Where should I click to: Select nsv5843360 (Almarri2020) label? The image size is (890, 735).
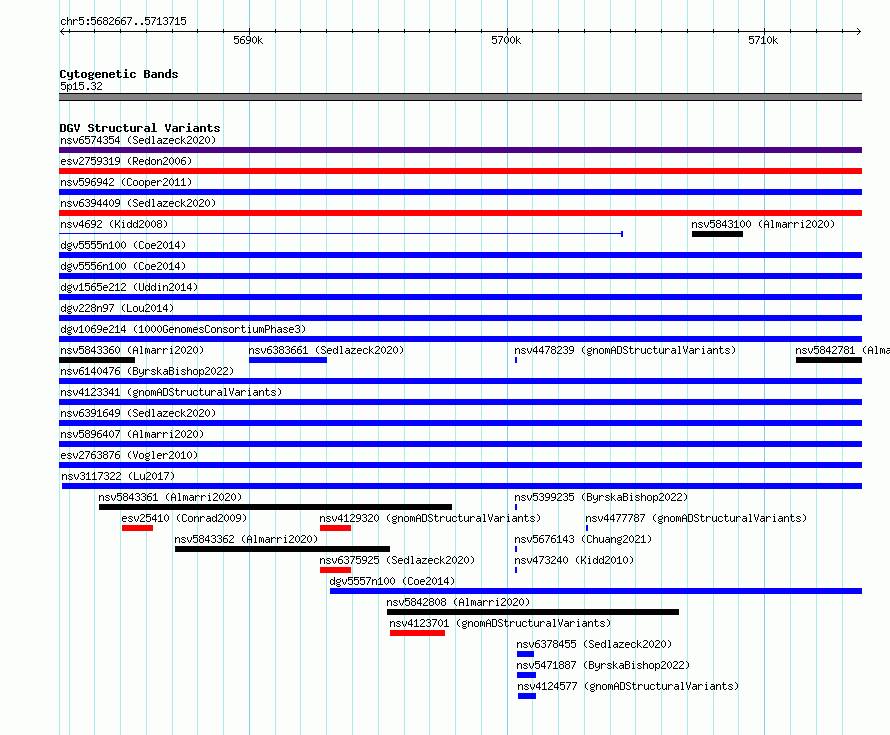coord(132,350)
